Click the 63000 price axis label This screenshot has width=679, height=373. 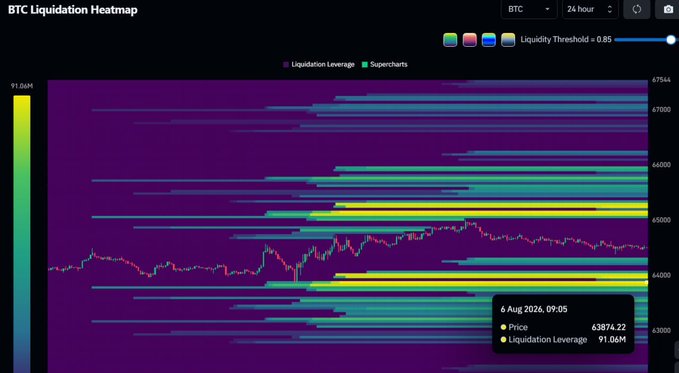click(661, 330)
